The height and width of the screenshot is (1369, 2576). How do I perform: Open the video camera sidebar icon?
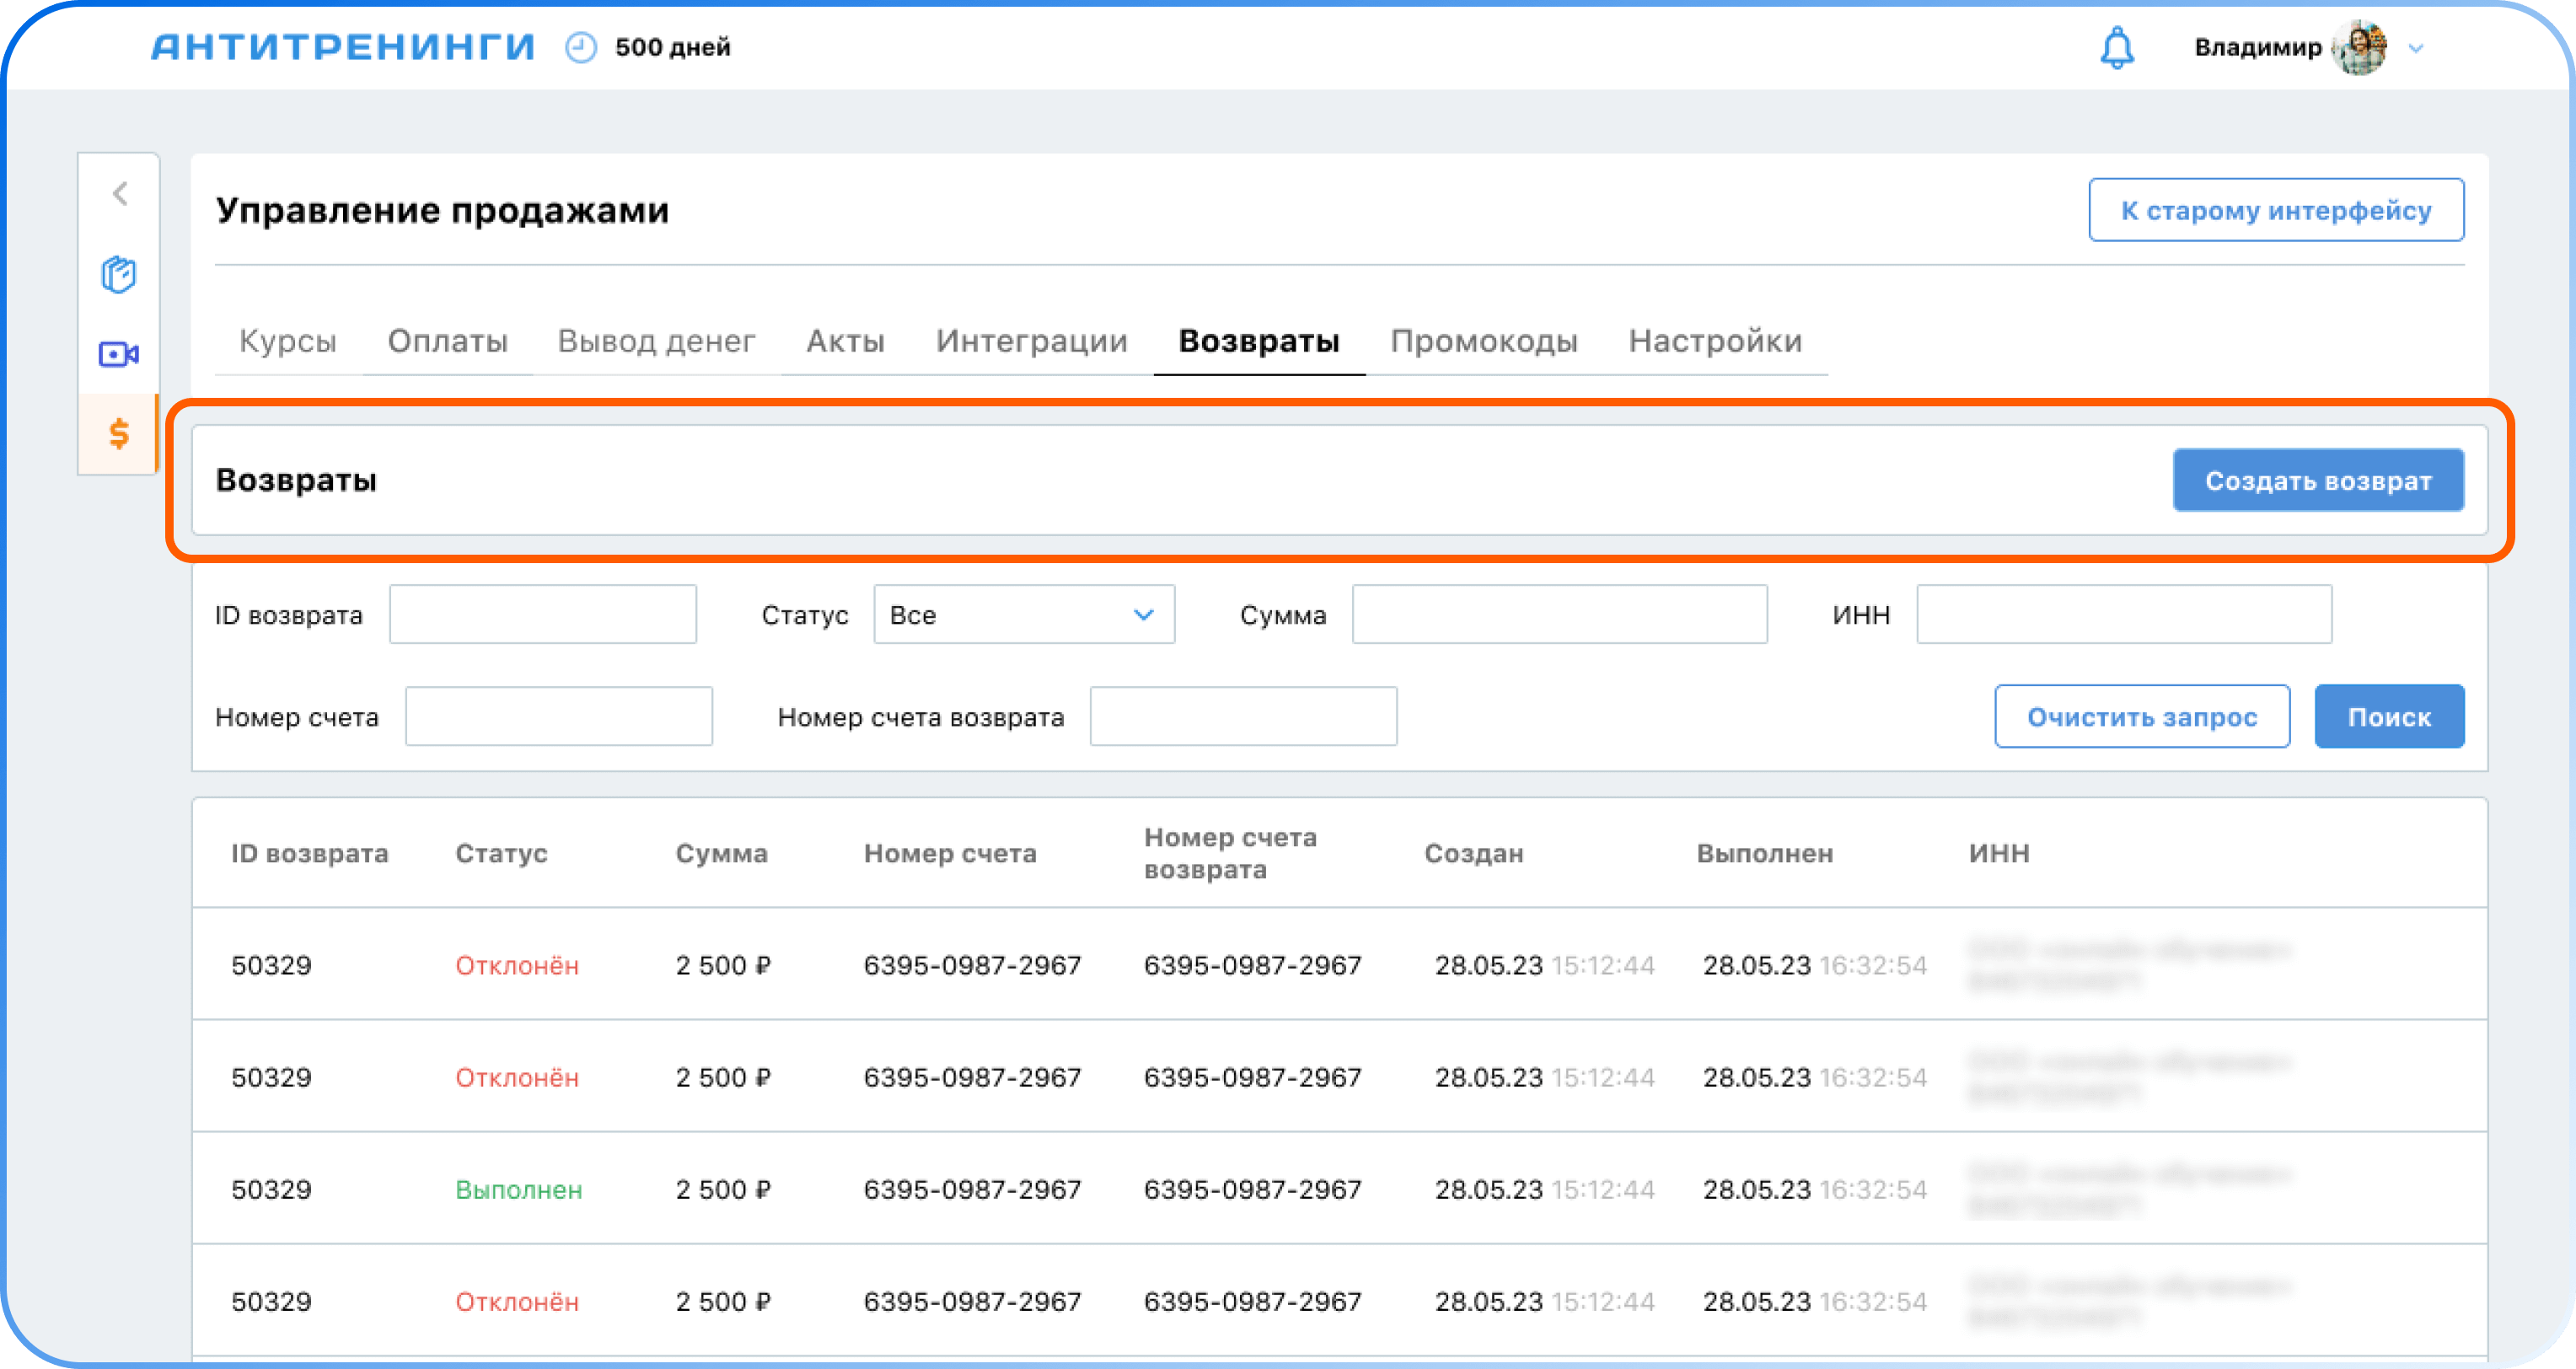coord(119,354)
